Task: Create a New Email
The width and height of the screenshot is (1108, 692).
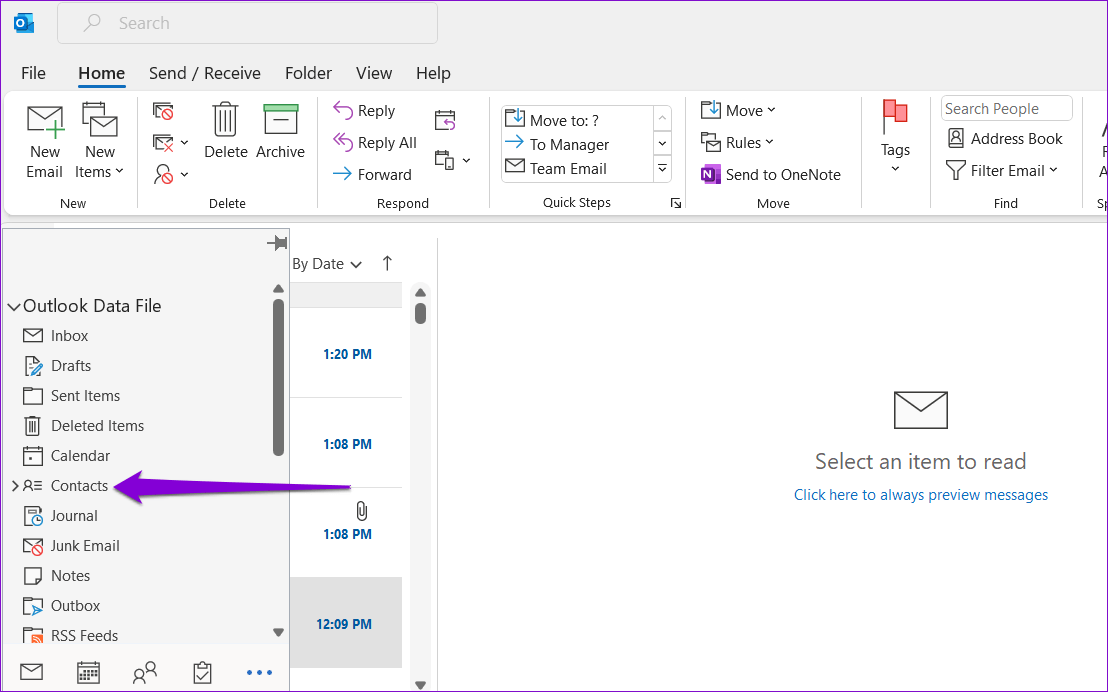Action: click(45, 141)
